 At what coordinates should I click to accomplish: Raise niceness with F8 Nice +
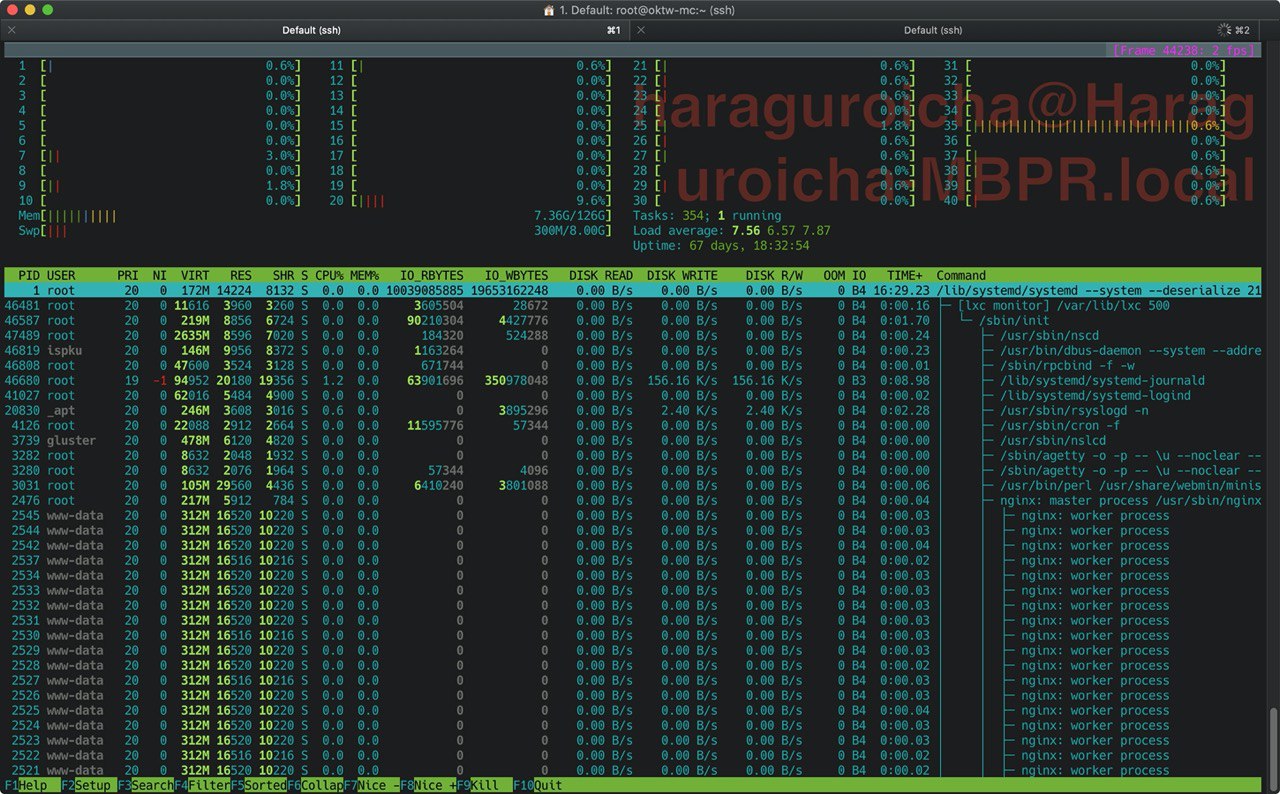click(x=428, y=786)
